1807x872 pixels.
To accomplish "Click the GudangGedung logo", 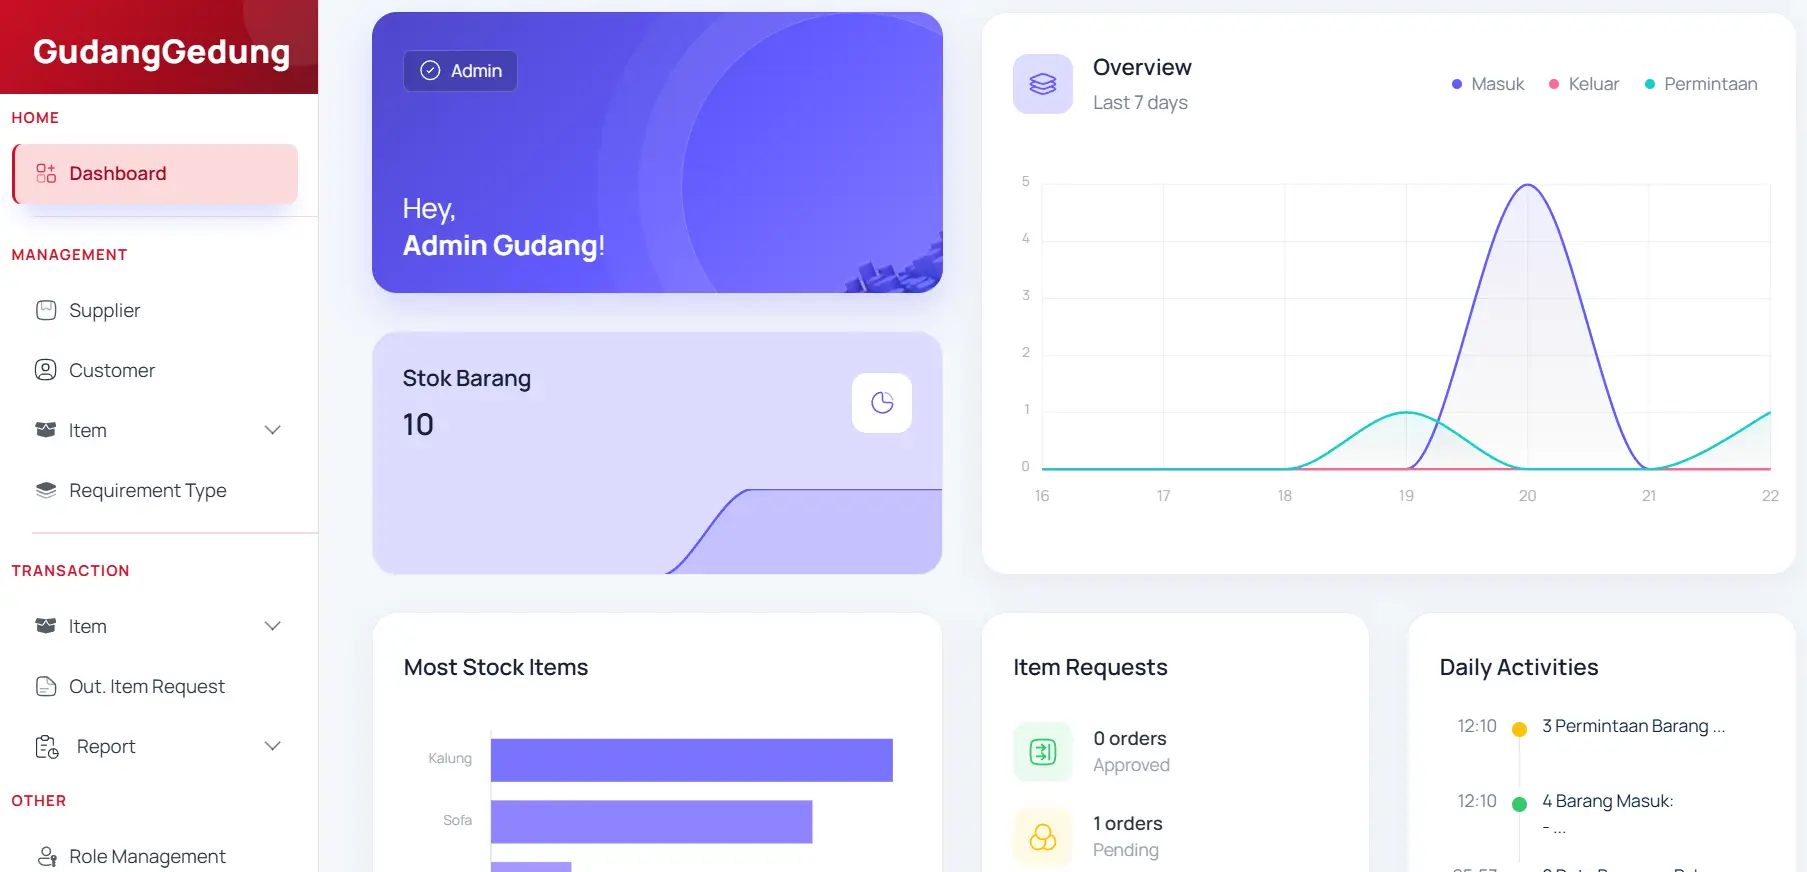I will point(161,51).
